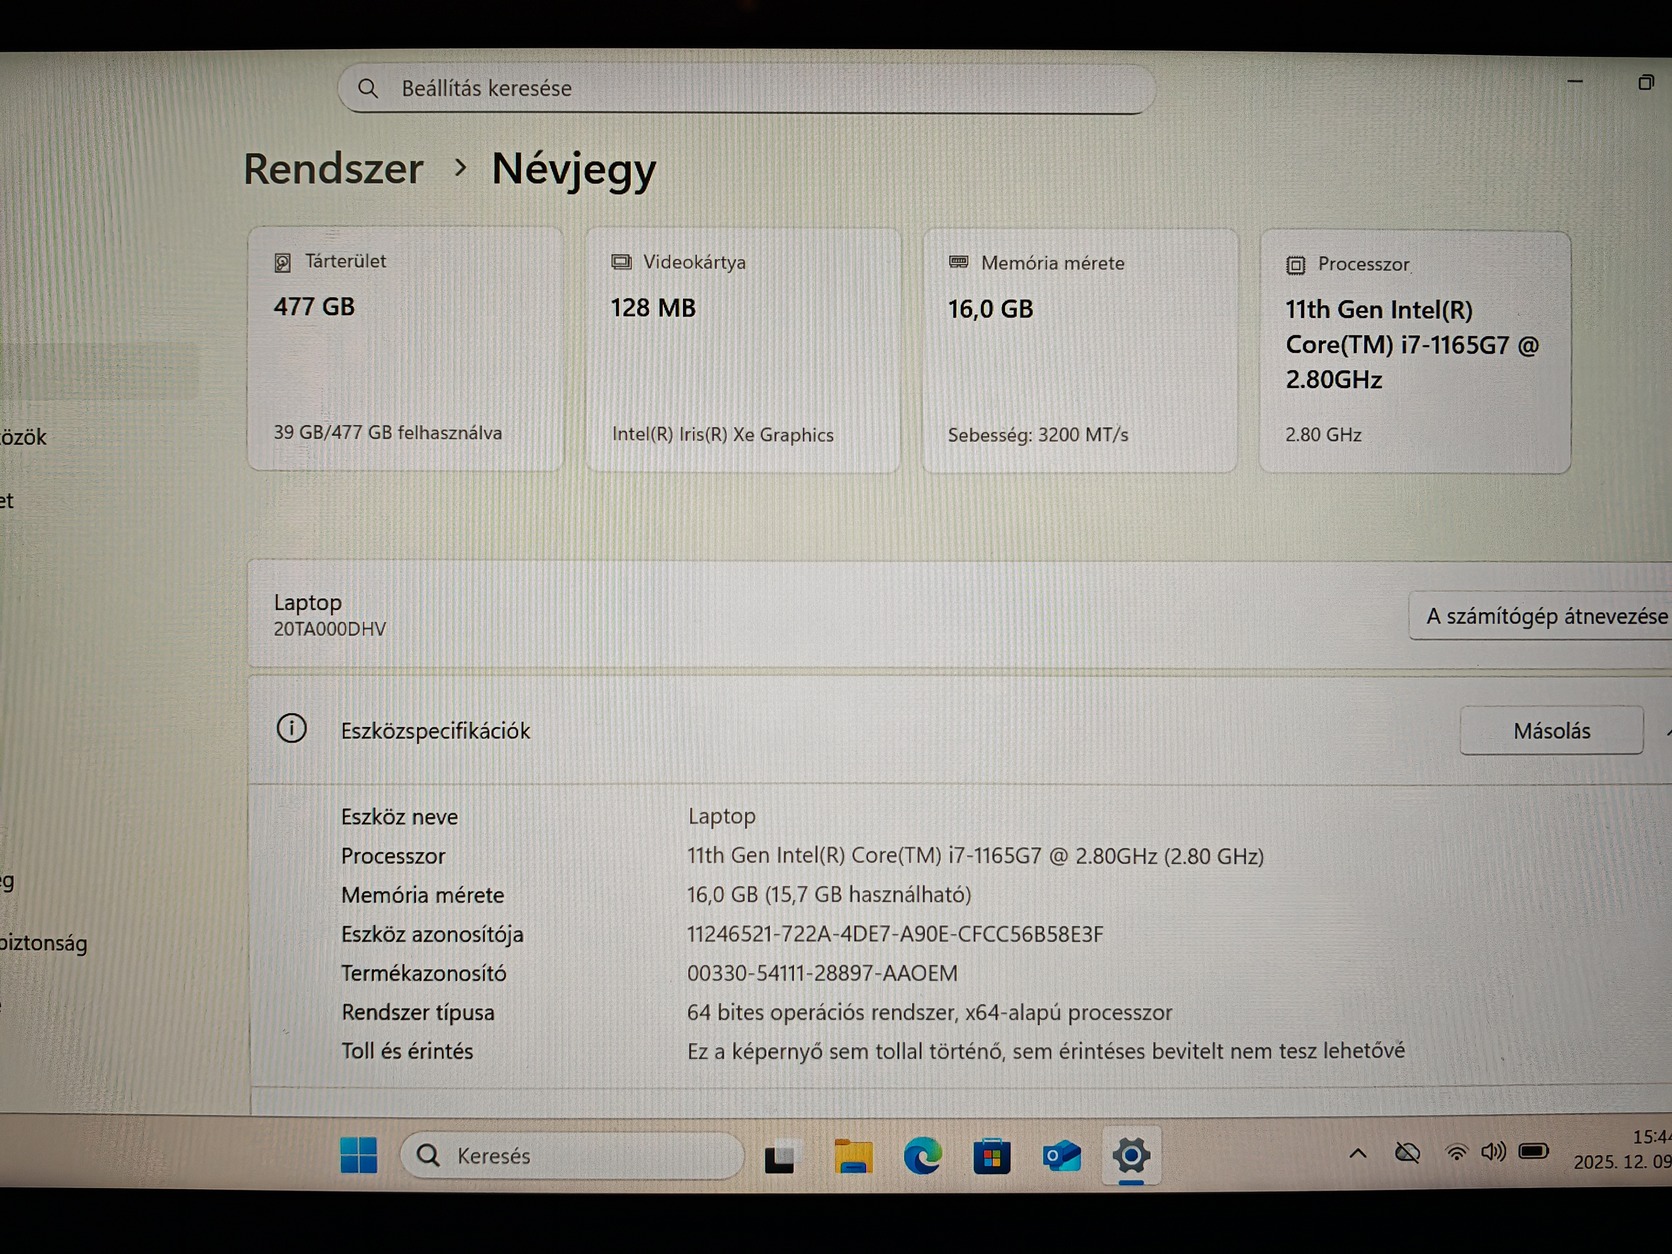
Task: Click the Settings gear icon in the taskbar
Action: (x=1131, y=1156)
